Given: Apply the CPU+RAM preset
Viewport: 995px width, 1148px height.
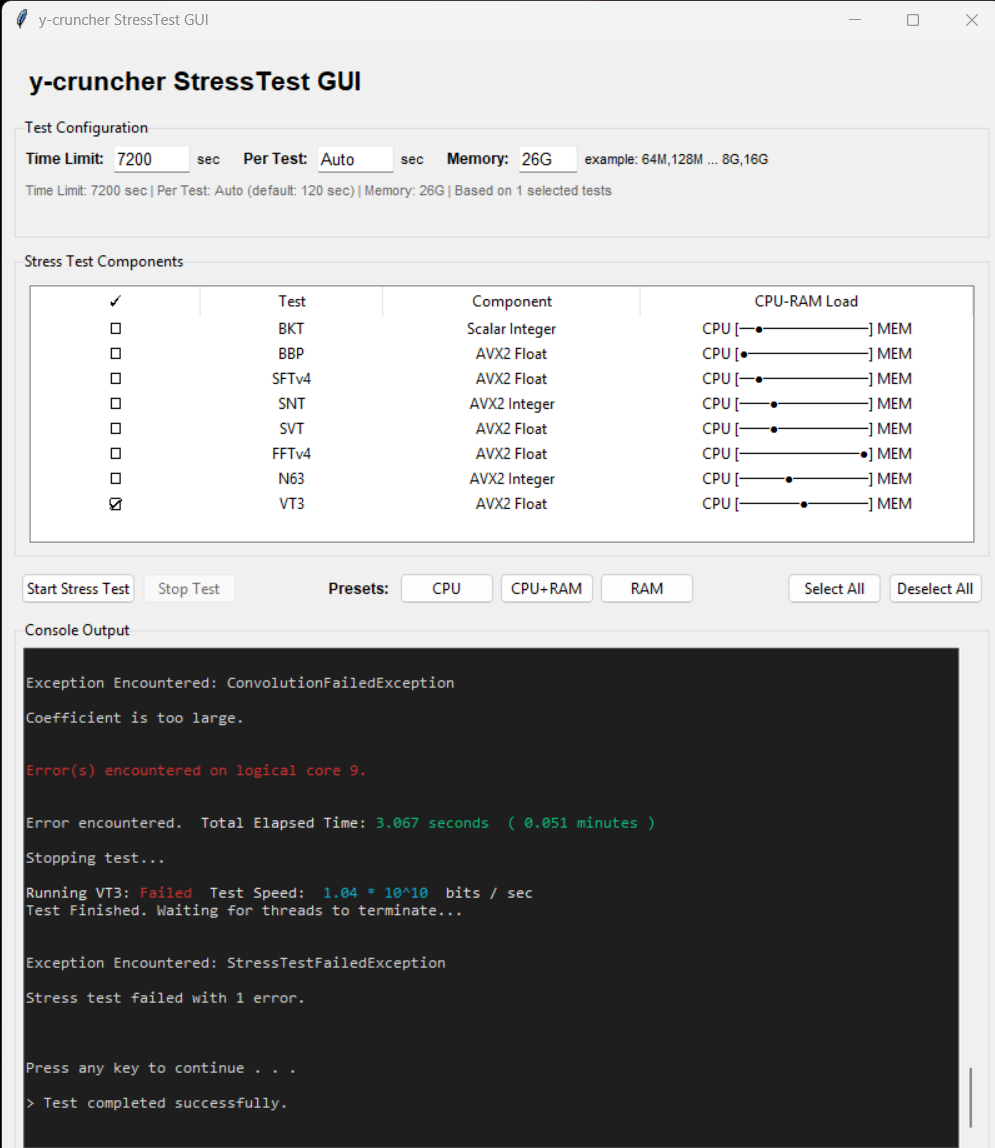Looking at the screenshot, I should (546, 589).
